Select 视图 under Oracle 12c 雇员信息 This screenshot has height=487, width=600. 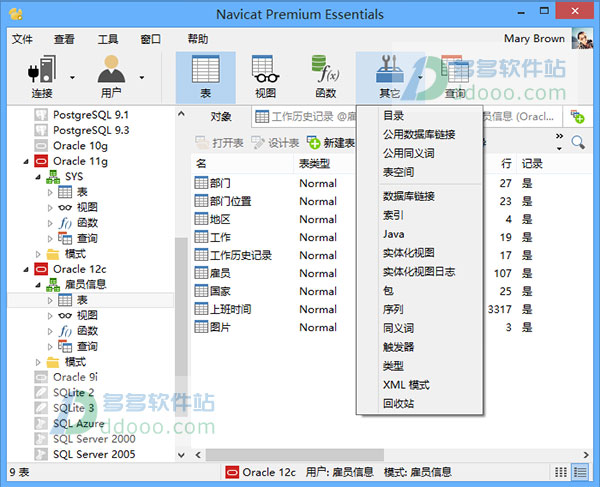pyautogui.click(x=87, y=315)
